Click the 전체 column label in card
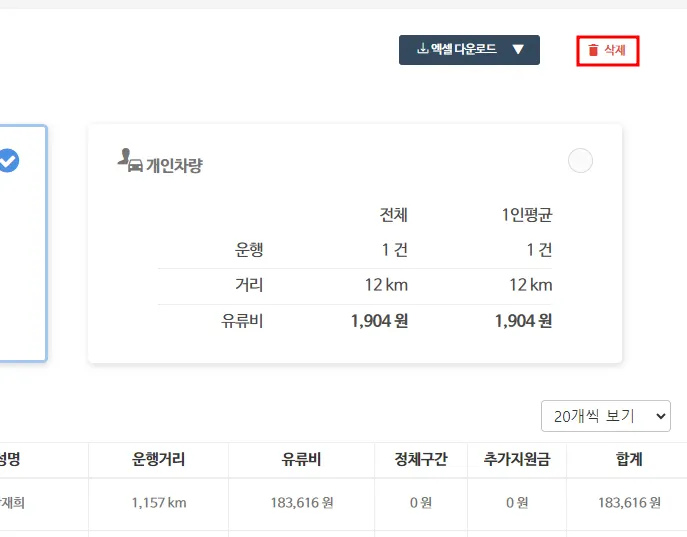Image resolution: width=687 pixels, height=537 pixels. pyautogui.click(x=393, y=215)
